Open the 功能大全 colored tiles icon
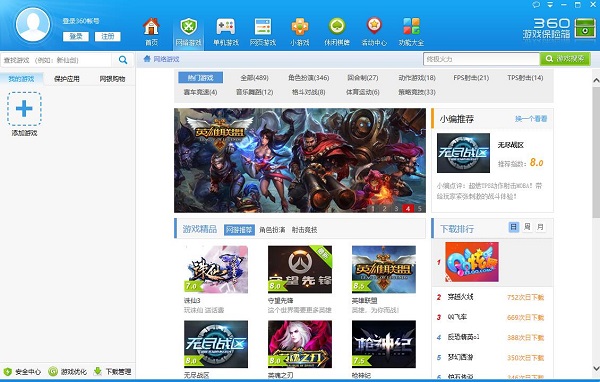 click(411, 27)
